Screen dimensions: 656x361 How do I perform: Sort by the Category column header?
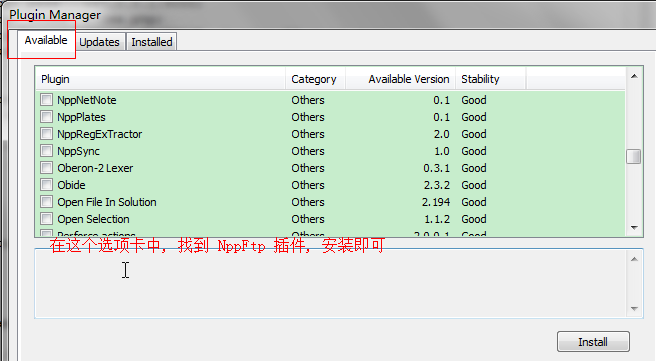click(x=315, y=79)
